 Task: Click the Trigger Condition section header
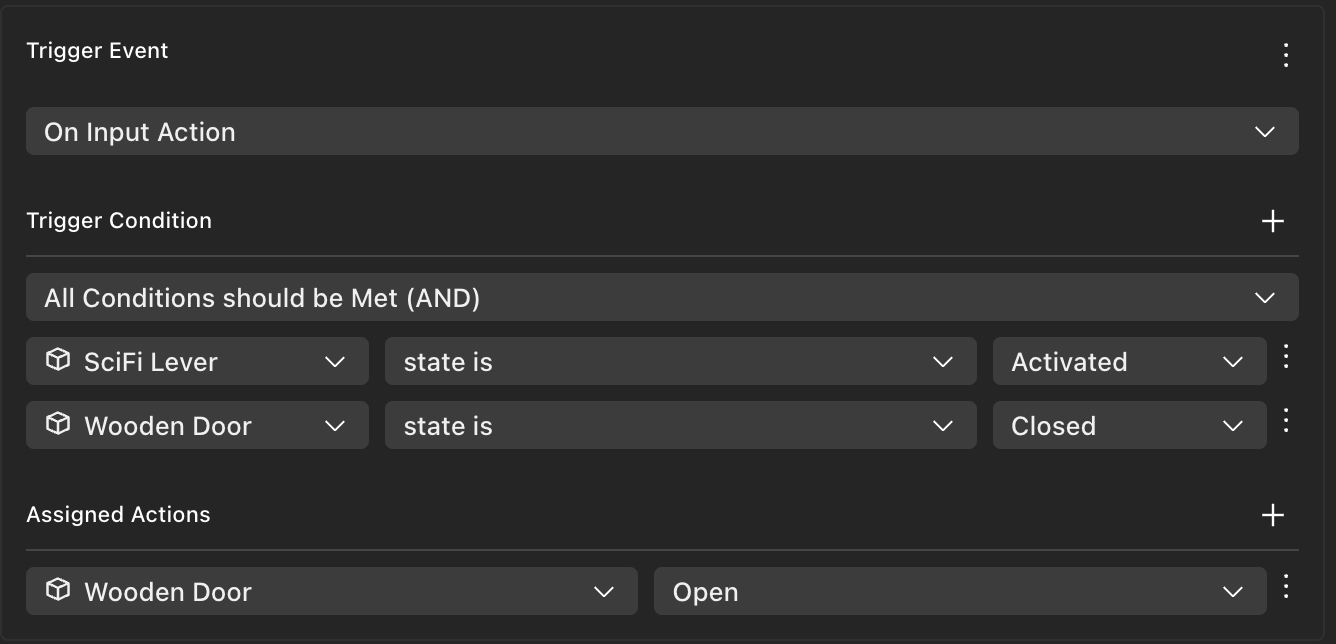pos(119,221)
